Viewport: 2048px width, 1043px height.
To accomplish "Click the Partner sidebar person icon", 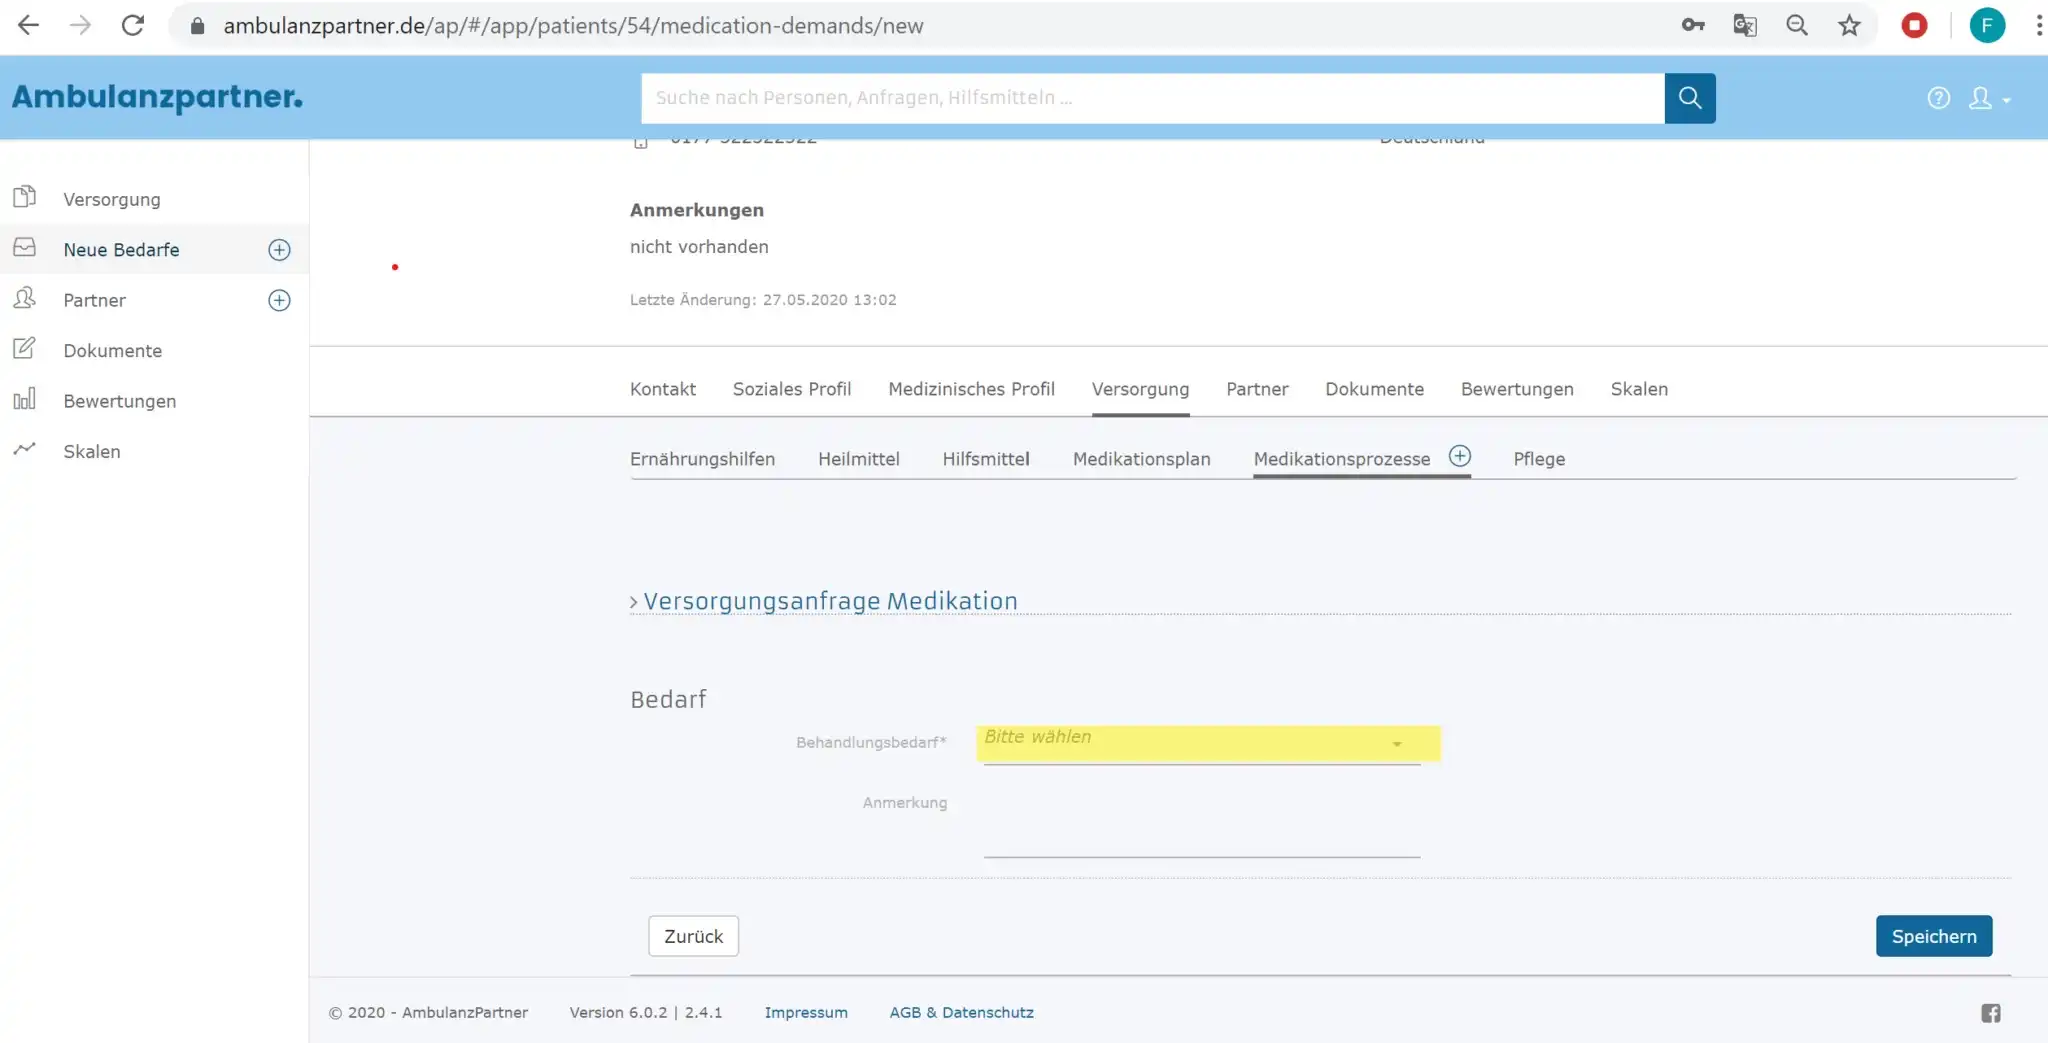I will [25, 298].
